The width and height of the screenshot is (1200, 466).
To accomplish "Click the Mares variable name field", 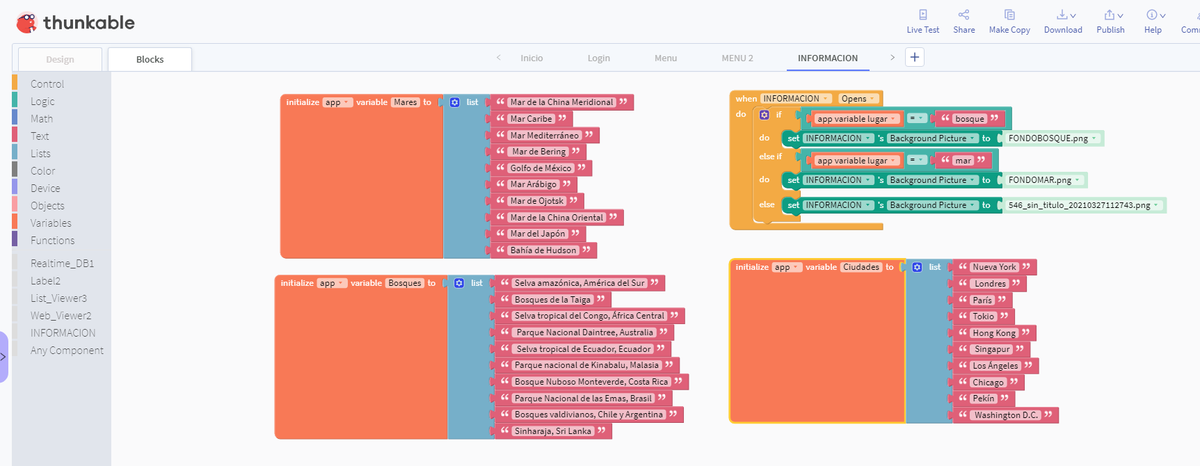I will pyautogui.click(x=405, y=102).
